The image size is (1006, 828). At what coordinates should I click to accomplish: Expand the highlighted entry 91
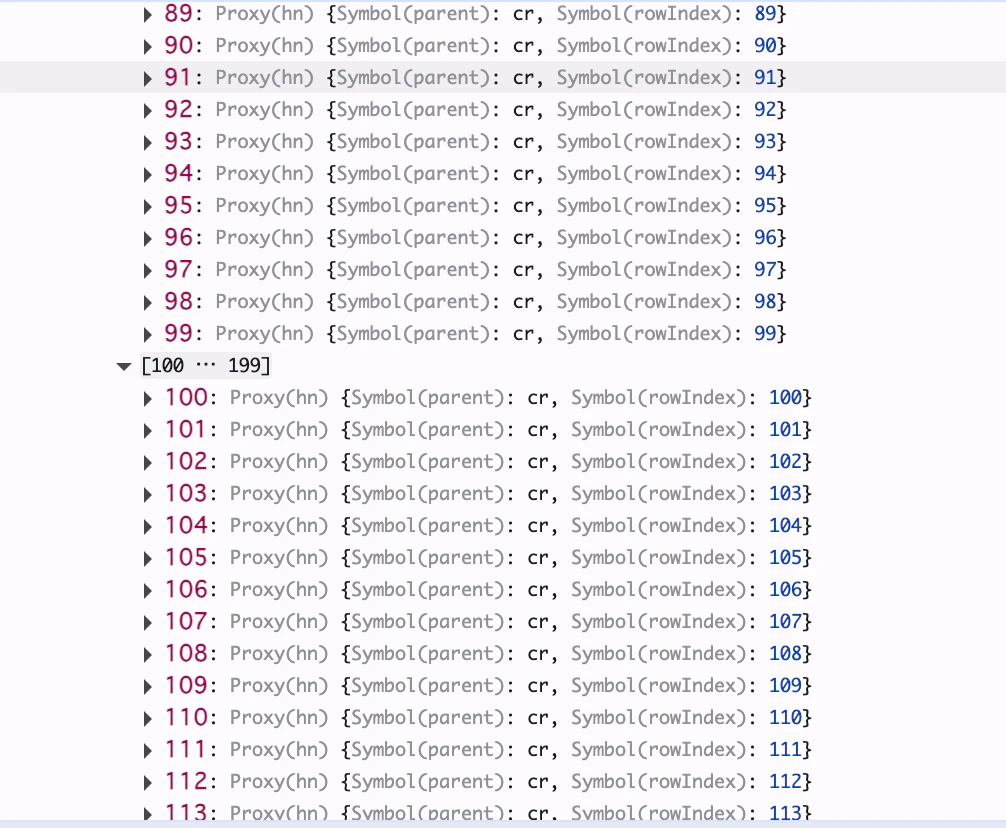coord(148,78)
